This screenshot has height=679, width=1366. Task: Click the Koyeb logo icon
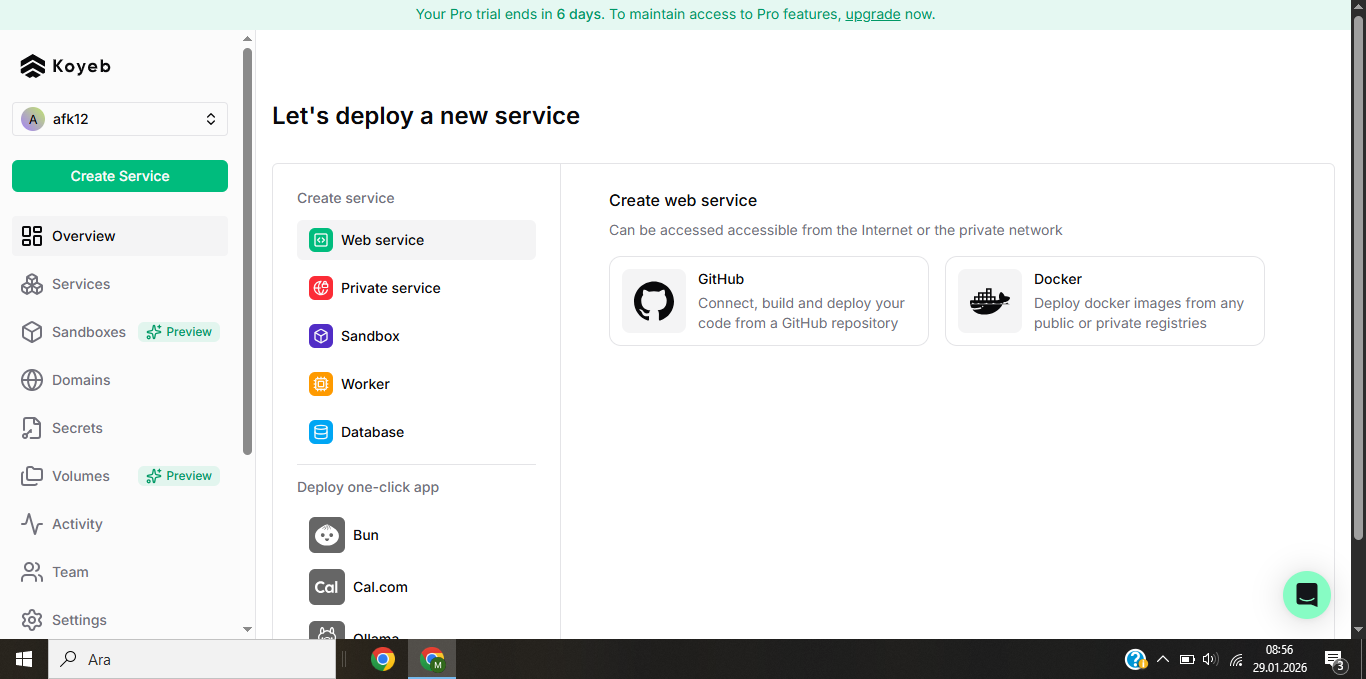[x=33, y=66]
